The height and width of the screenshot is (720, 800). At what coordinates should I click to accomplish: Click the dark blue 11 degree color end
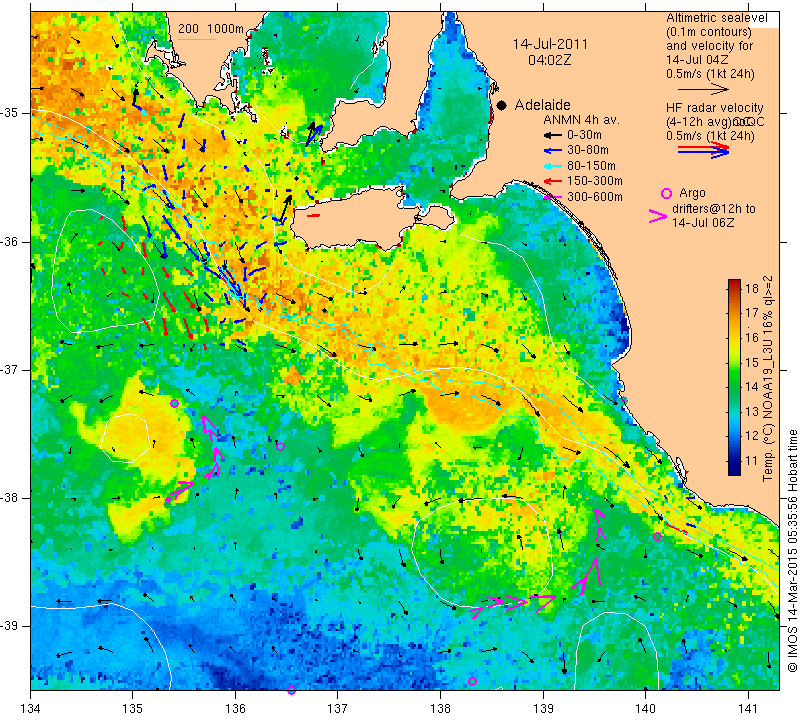pos(734,470)
